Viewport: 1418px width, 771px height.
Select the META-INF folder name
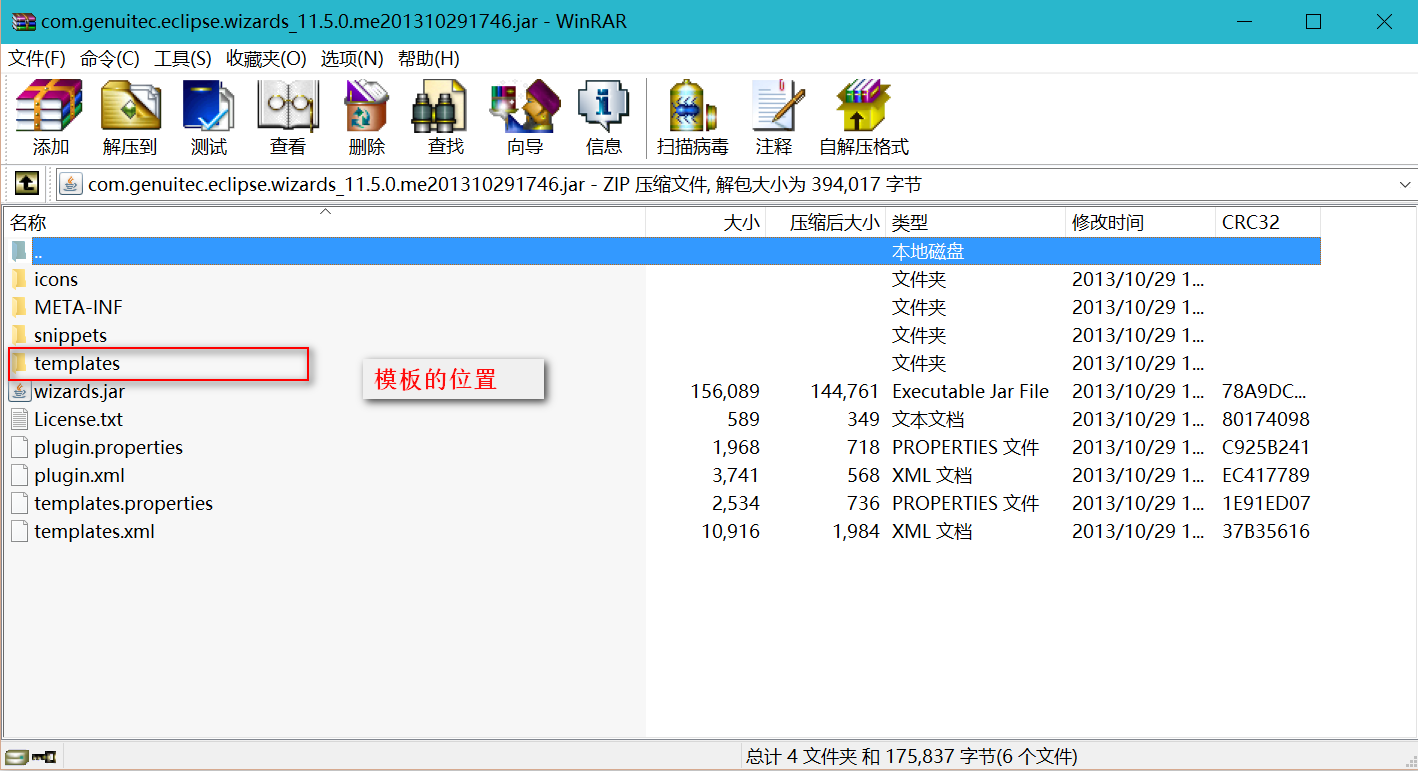[78, 307]
